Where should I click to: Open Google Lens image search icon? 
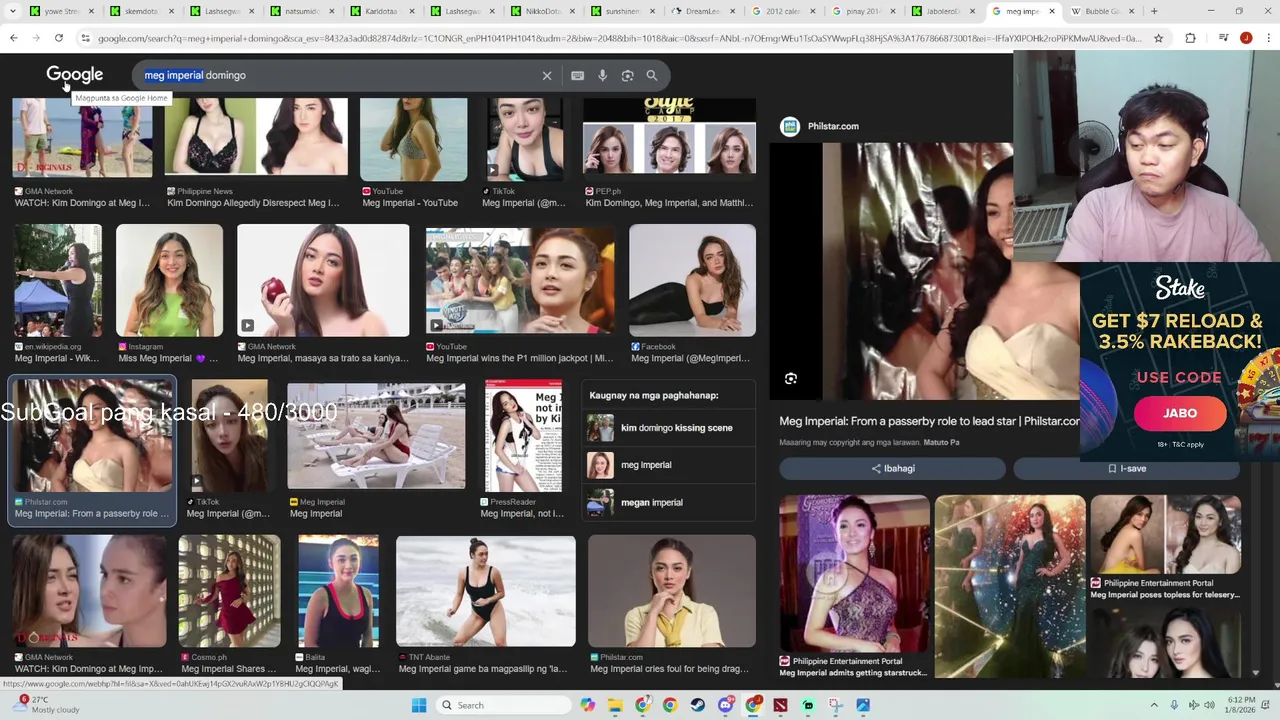627,76
